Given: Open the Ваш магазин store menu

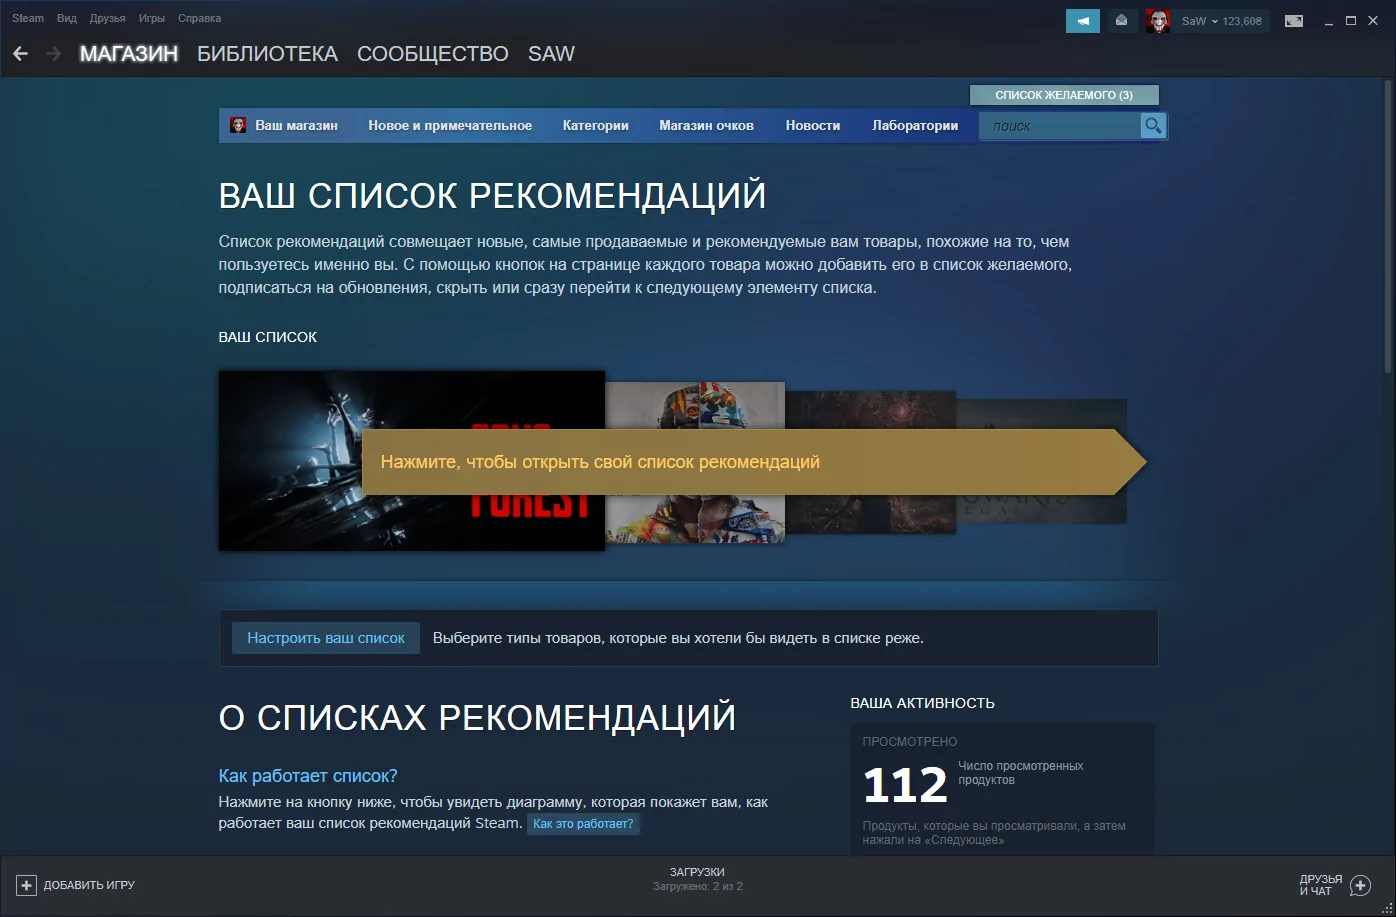Looking at the screenshot, I should tap(296, 125).
